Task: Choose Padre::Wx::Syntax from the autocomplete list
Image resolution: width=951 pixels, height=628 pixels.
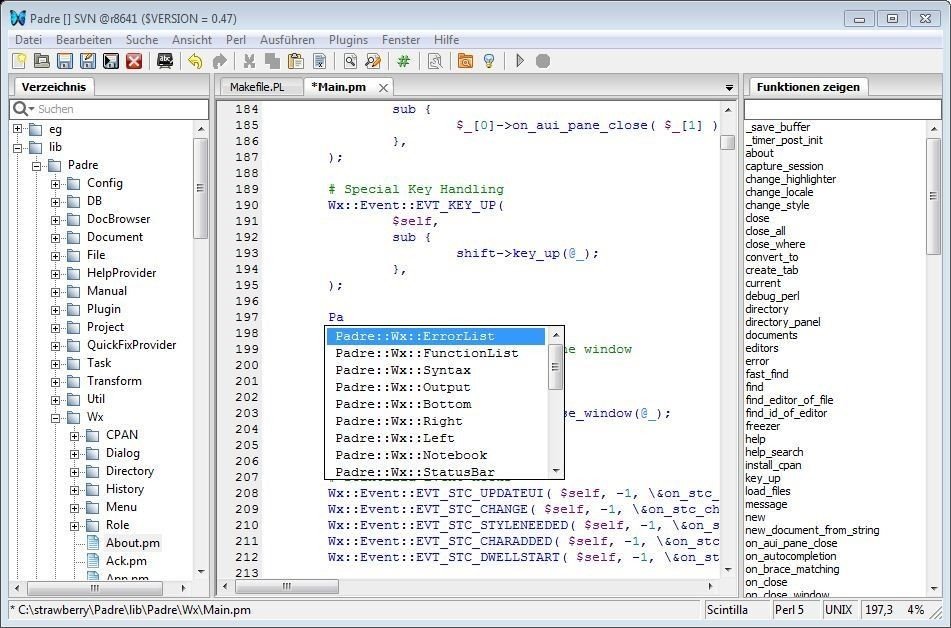Action: [x=437, y=370]
